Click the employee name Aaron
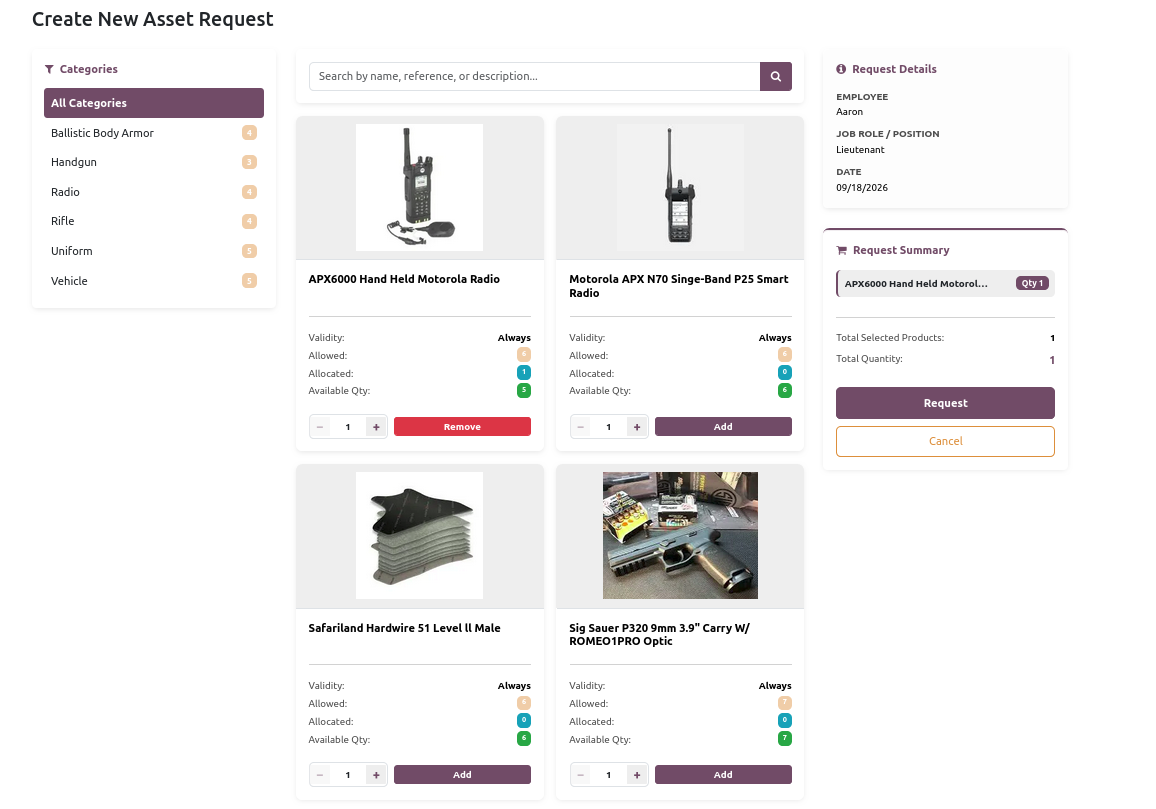Viewport: 1156px width, 809px height. click(x=849, y=112)
